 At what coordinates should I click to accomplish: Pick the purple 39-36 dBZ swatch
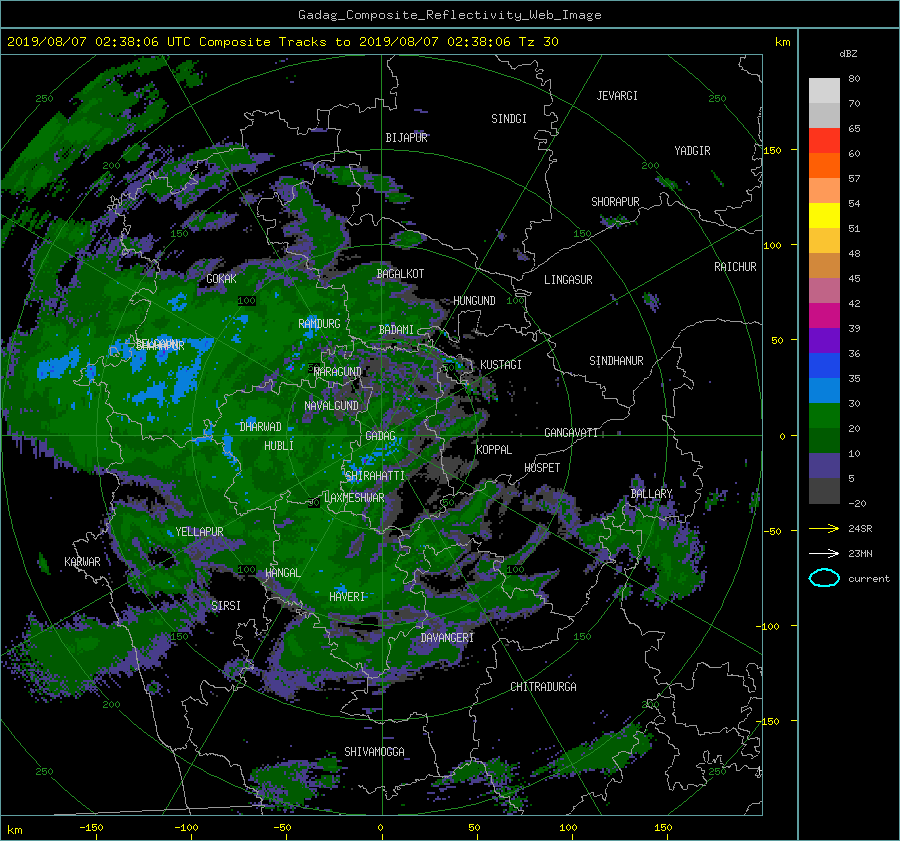click(824, 340)
